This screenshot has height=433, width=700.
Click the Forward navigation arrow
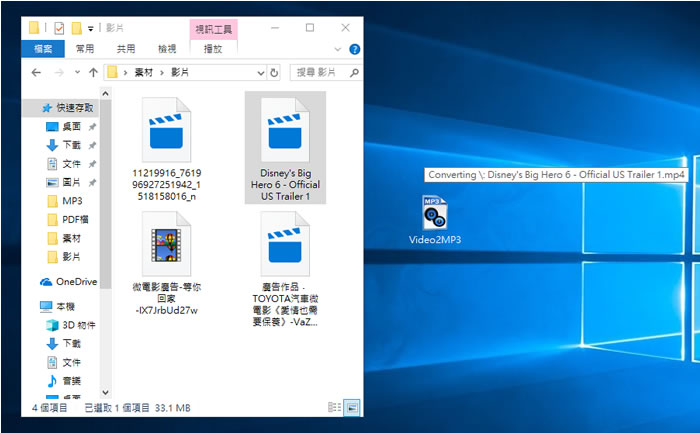[59, 73]
